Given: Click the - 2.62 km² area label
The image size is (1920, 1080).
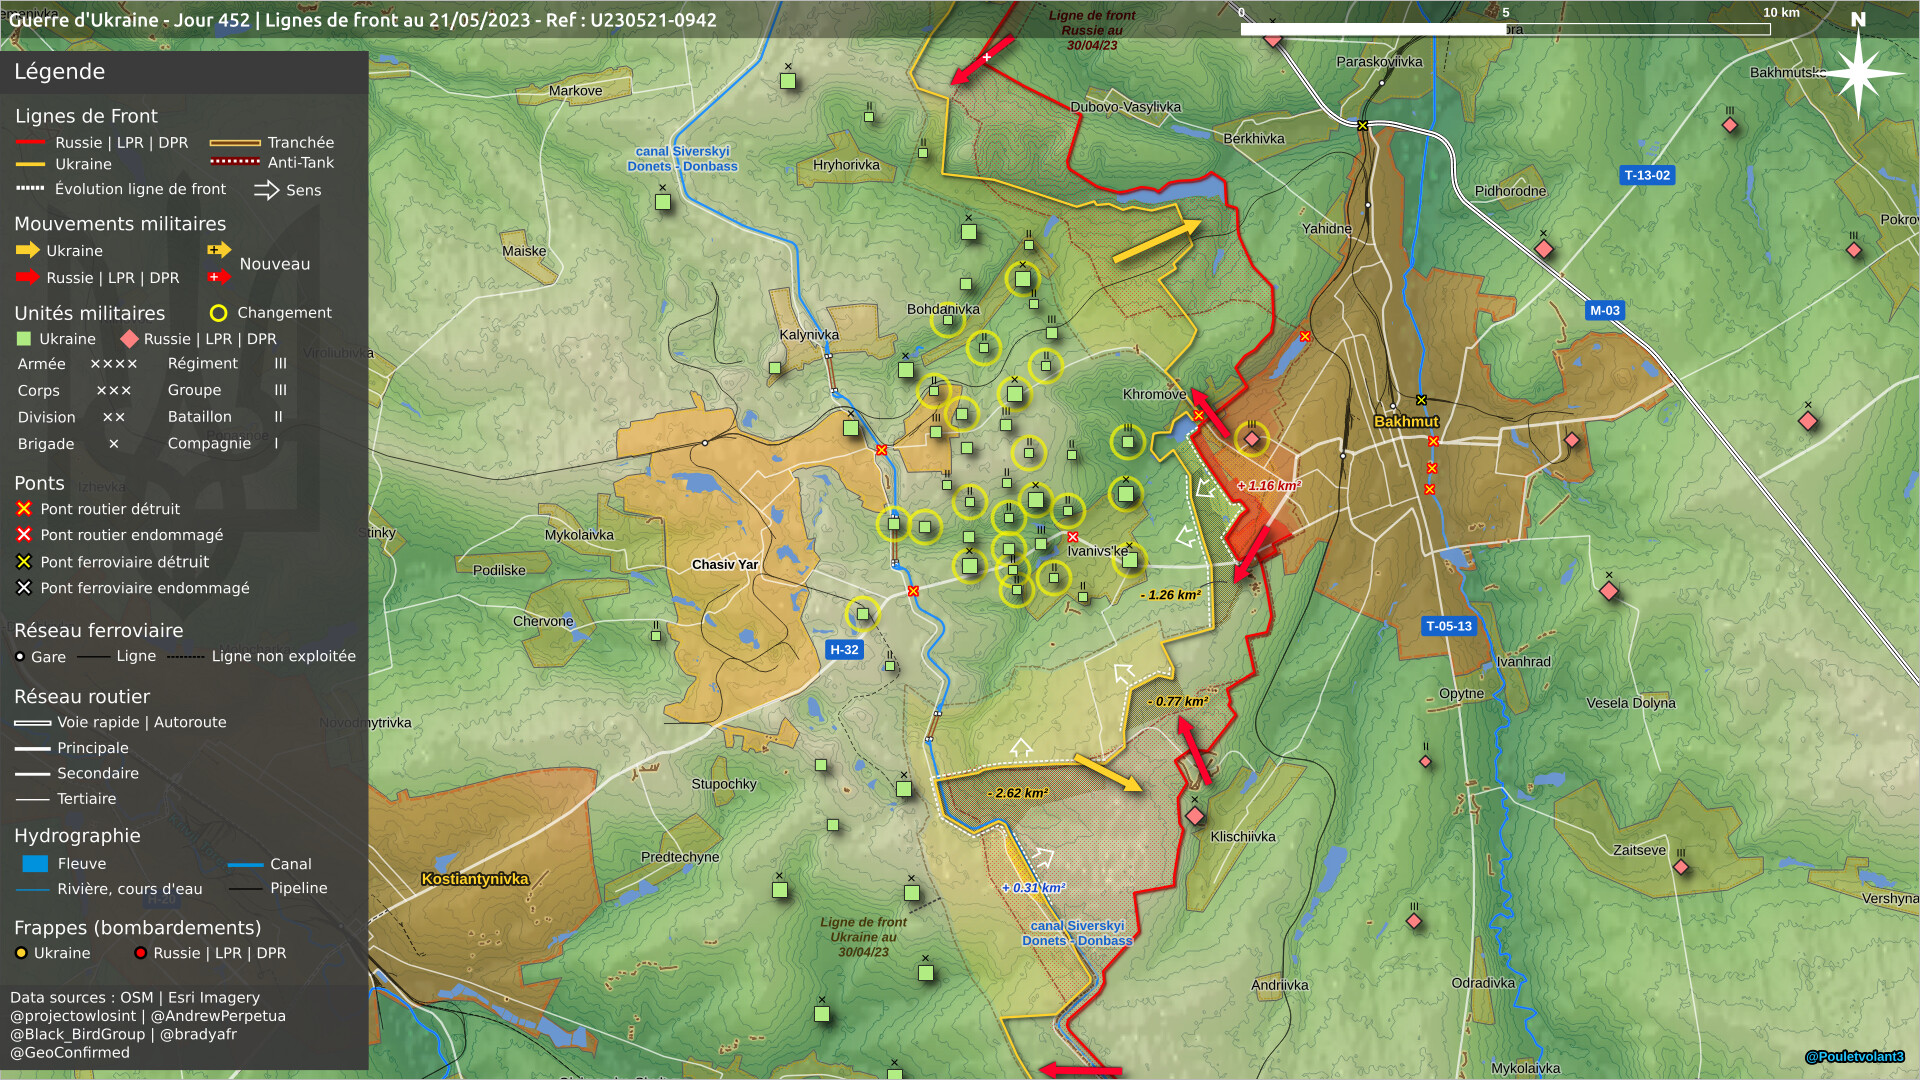Looking at the screenshot, I should pyautogui.click(x=1018, y=793).
